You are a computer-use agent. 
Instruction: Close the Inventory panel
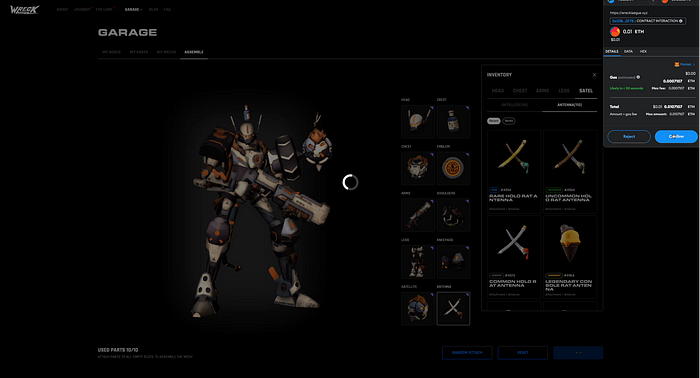coord(594,75)
